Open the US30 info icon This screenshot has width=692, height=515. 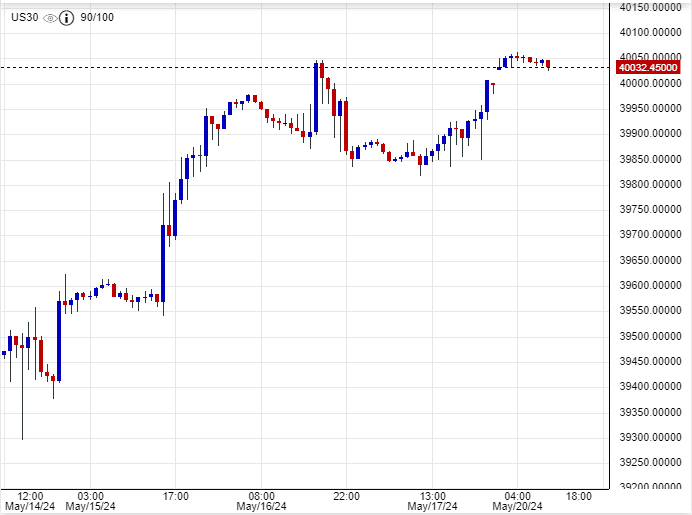pos(66,18)
